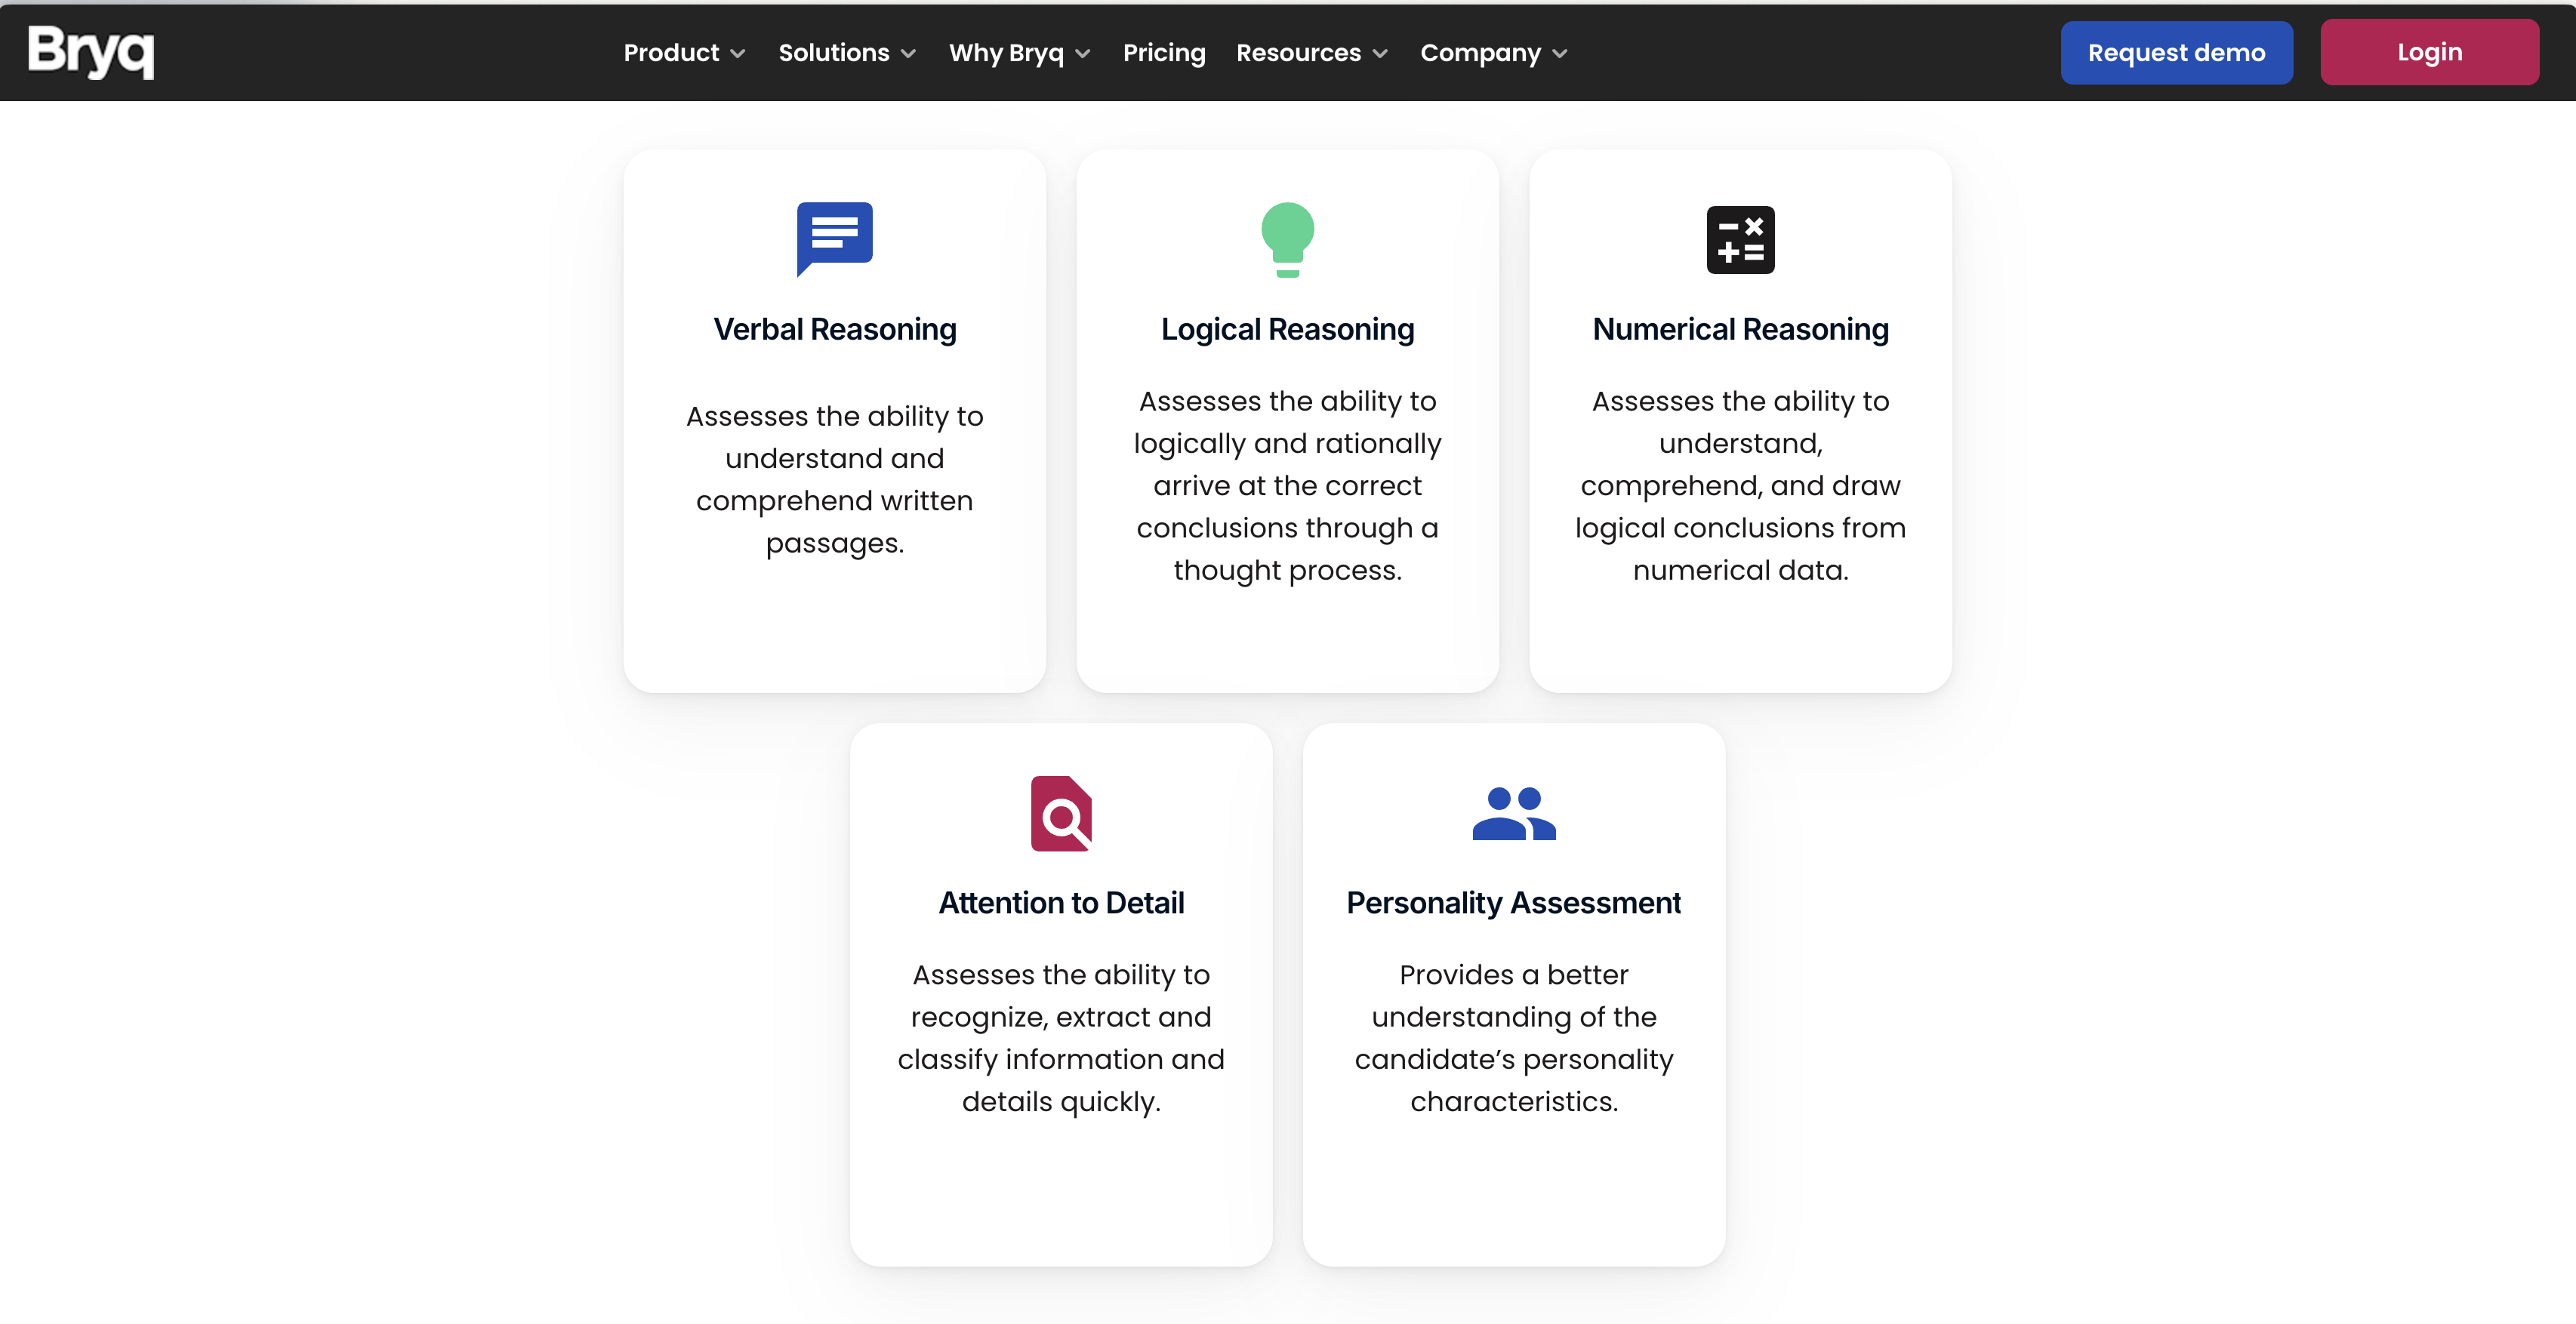Viewport: 2576px width, 1324px height.
Task: Open the Resources dropdown menu
Action: pos(1314,52)
